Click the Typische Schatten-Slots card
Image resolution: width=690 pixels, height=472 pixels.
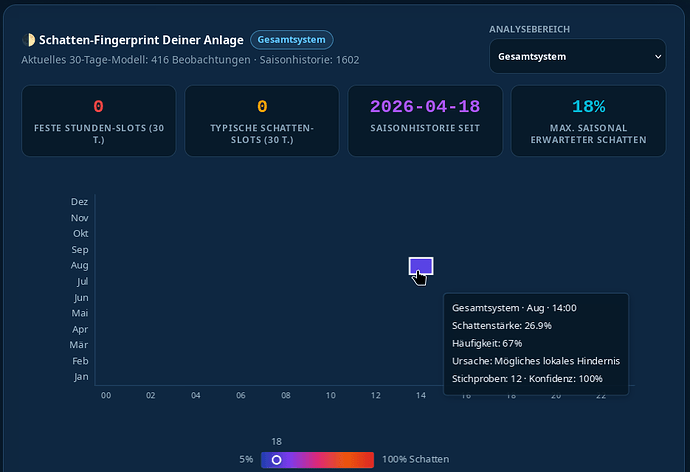click(x=262, y=121)
